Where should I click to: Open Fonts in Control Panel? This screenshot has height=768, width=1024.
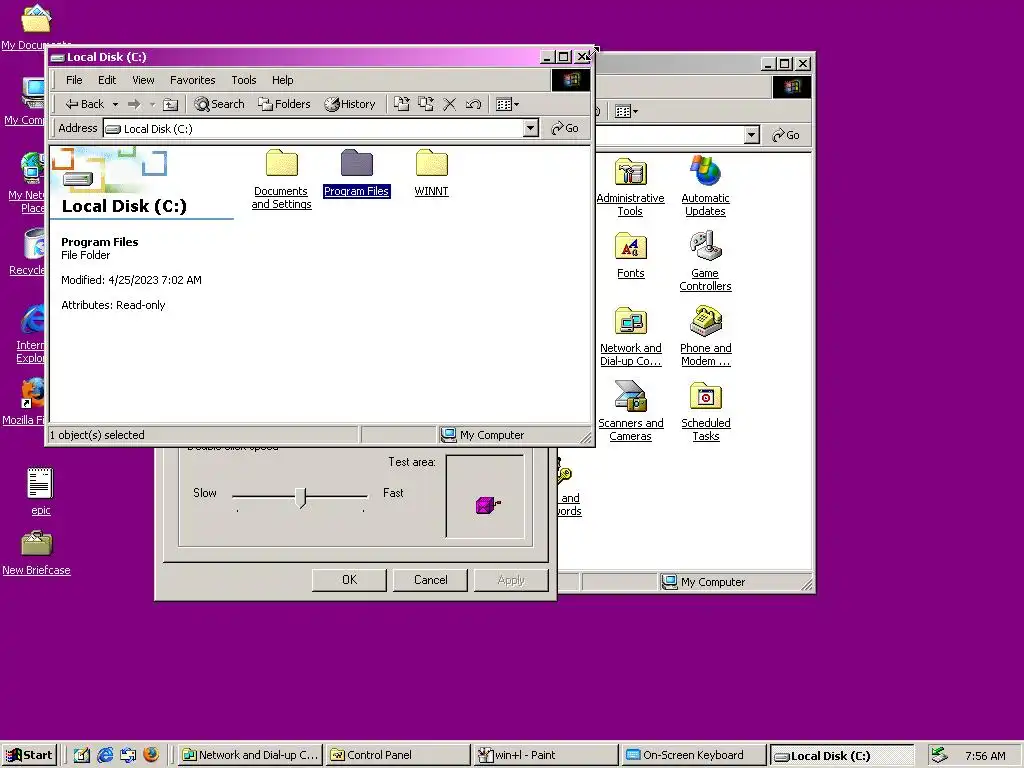tap(630, 255)
